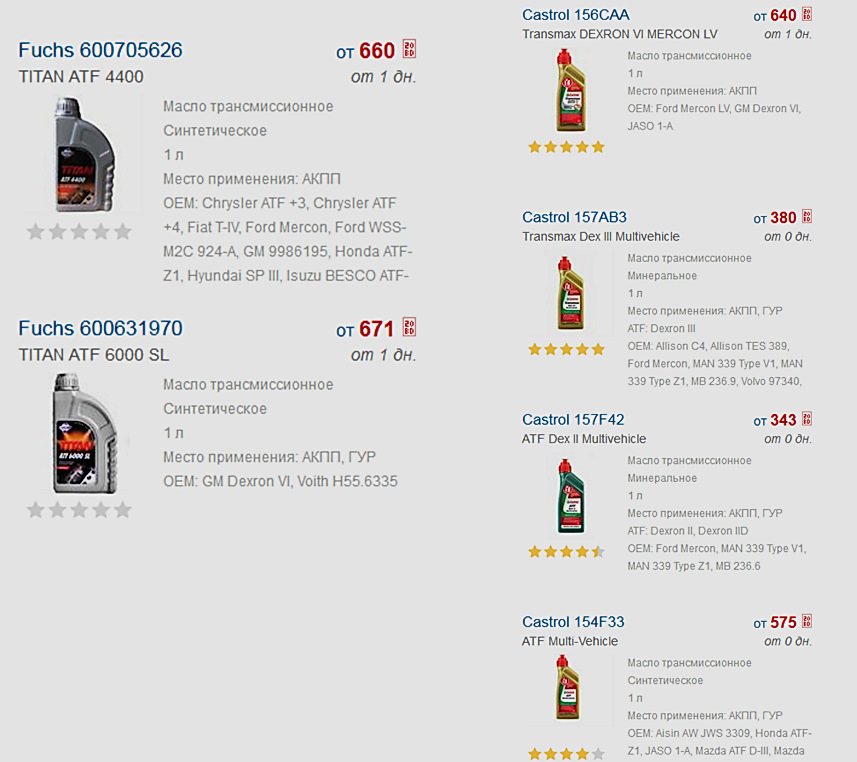The image size is (857, 762).
Task: Open the Castrol 157F42 product link
Action: (573, 419)
